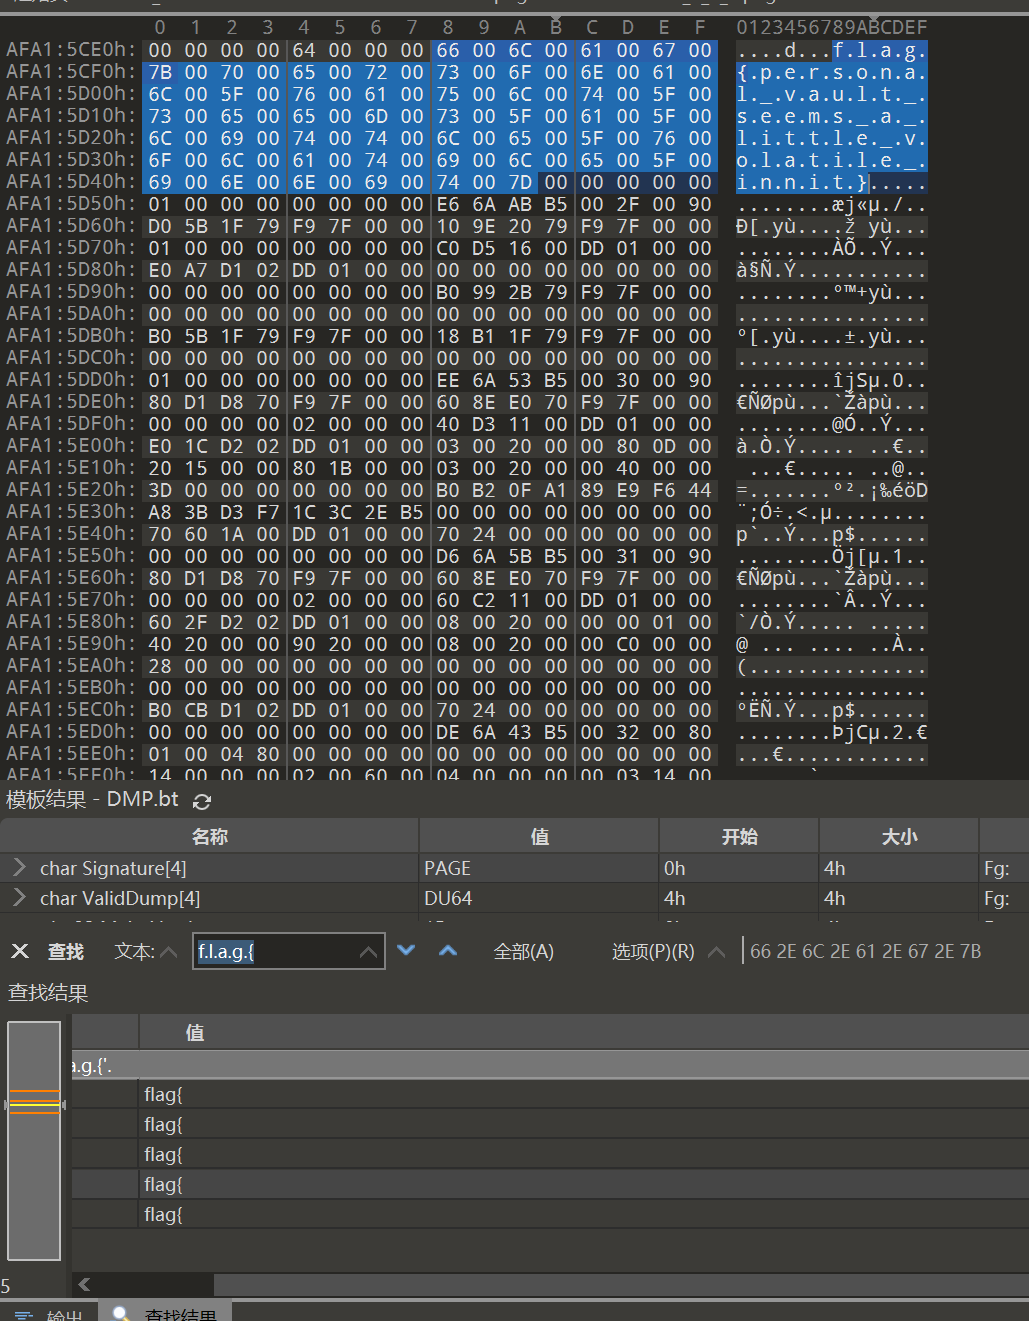This screenshot has width=1029, height=1321.
Task: Click the magnifier icon on 查找结果 tab
Action: click(121, 1313)
